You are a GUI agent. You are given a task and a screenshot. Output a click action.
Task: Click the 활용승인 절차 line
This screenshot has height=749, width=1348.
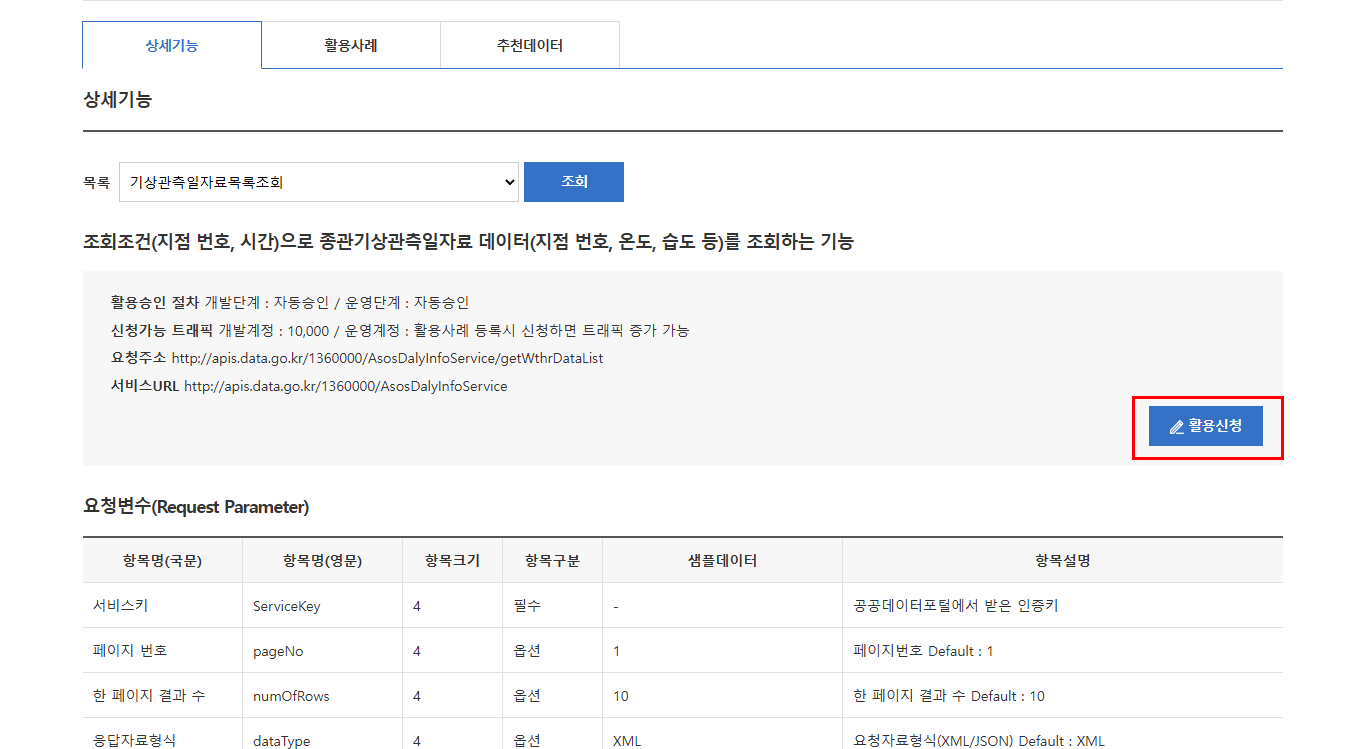(290, 302)
